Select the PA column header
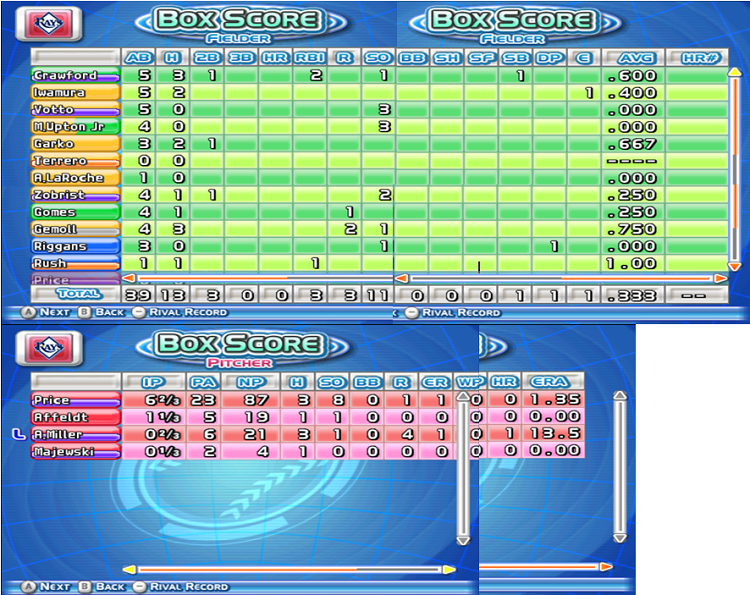Image resolution: width=750 pixels, height=595 pixels. click(x=204, y=382)
